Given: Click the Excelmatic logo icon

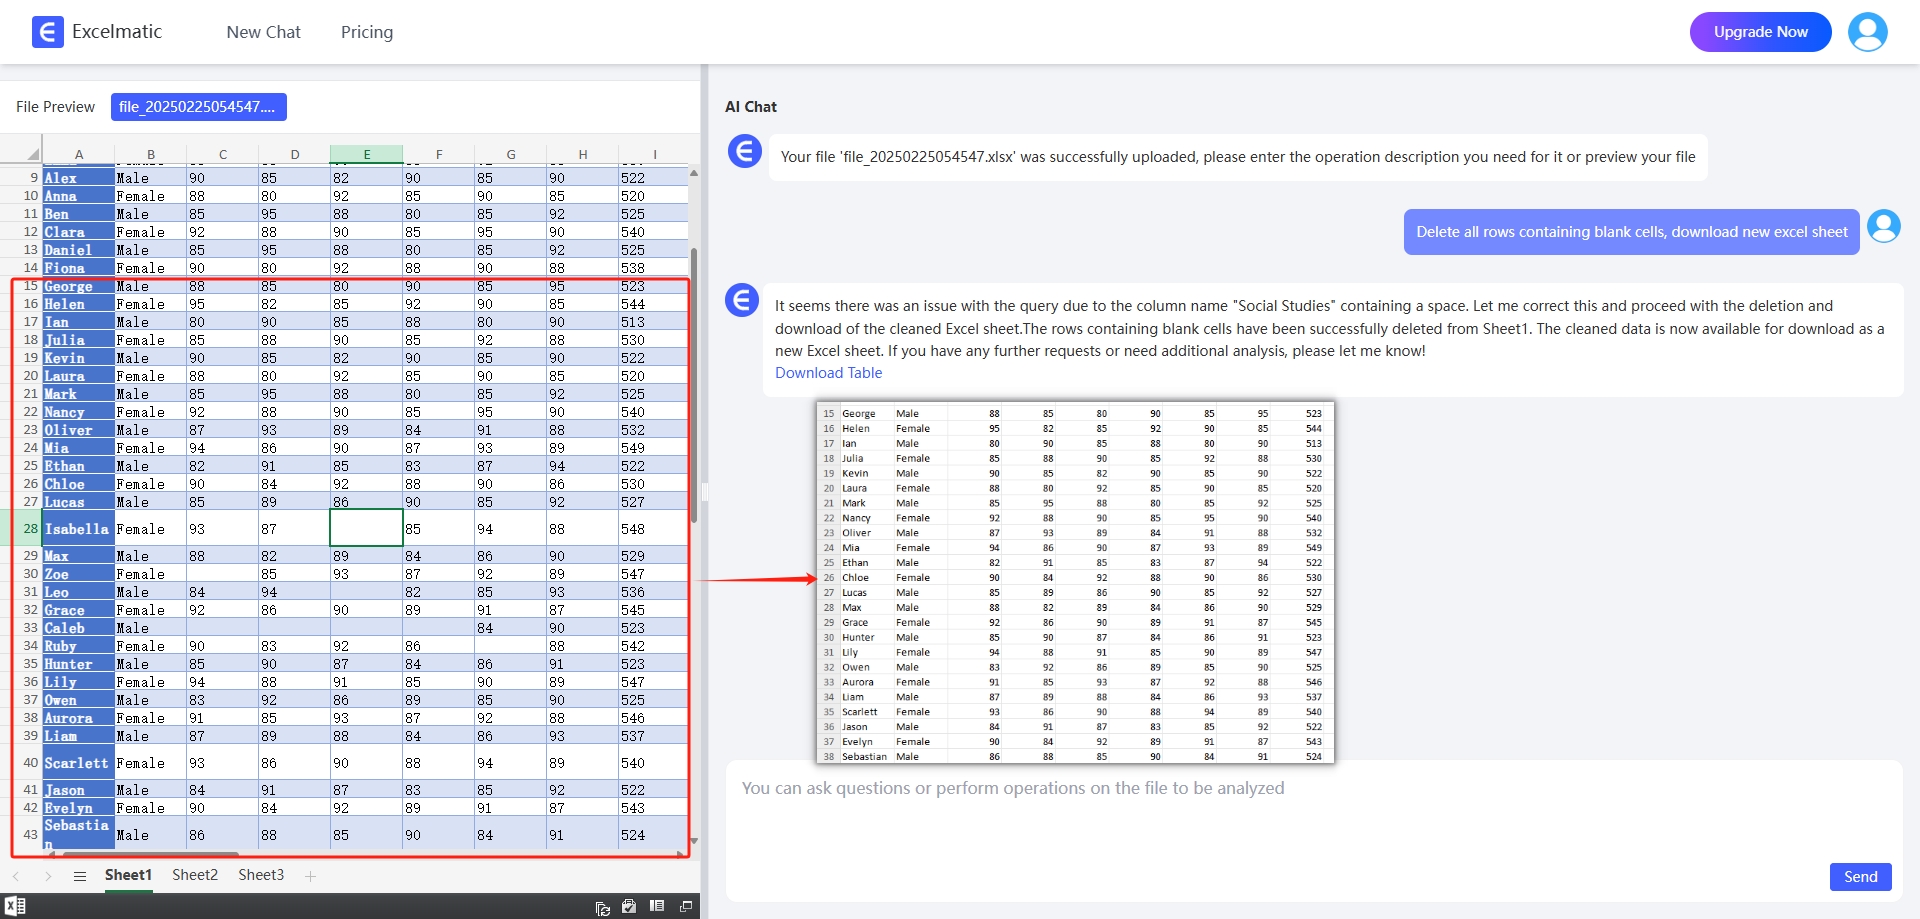Looking at the screenshot, I should pos(47,32).
